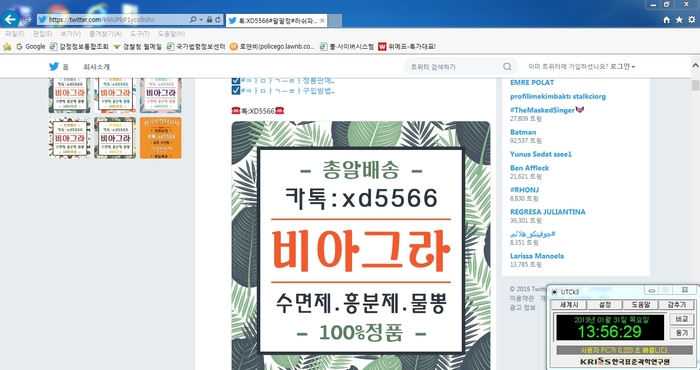
Task: Open the favorites star icon
Action: click(679, 20)
